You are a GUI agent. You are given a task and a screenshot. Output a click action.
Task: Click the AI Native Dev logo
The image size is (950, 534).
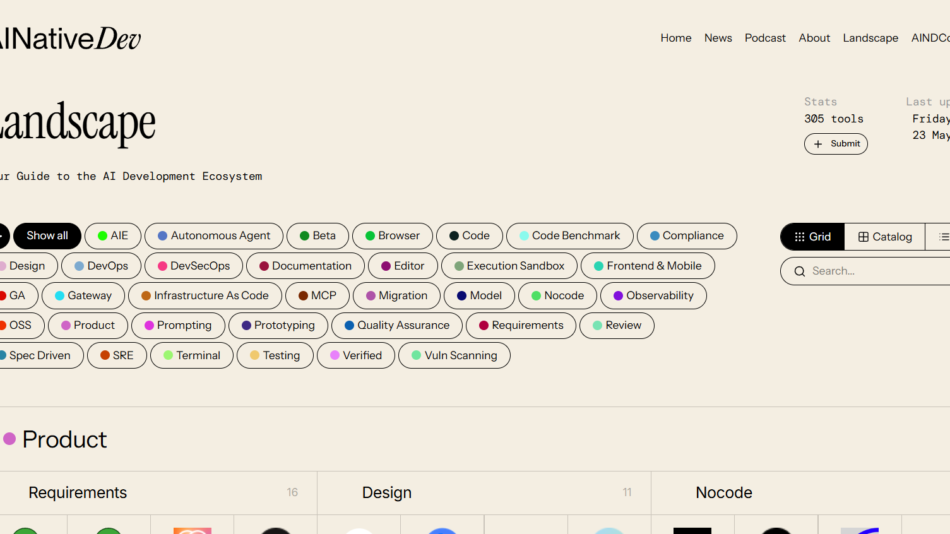click(68, 39)
